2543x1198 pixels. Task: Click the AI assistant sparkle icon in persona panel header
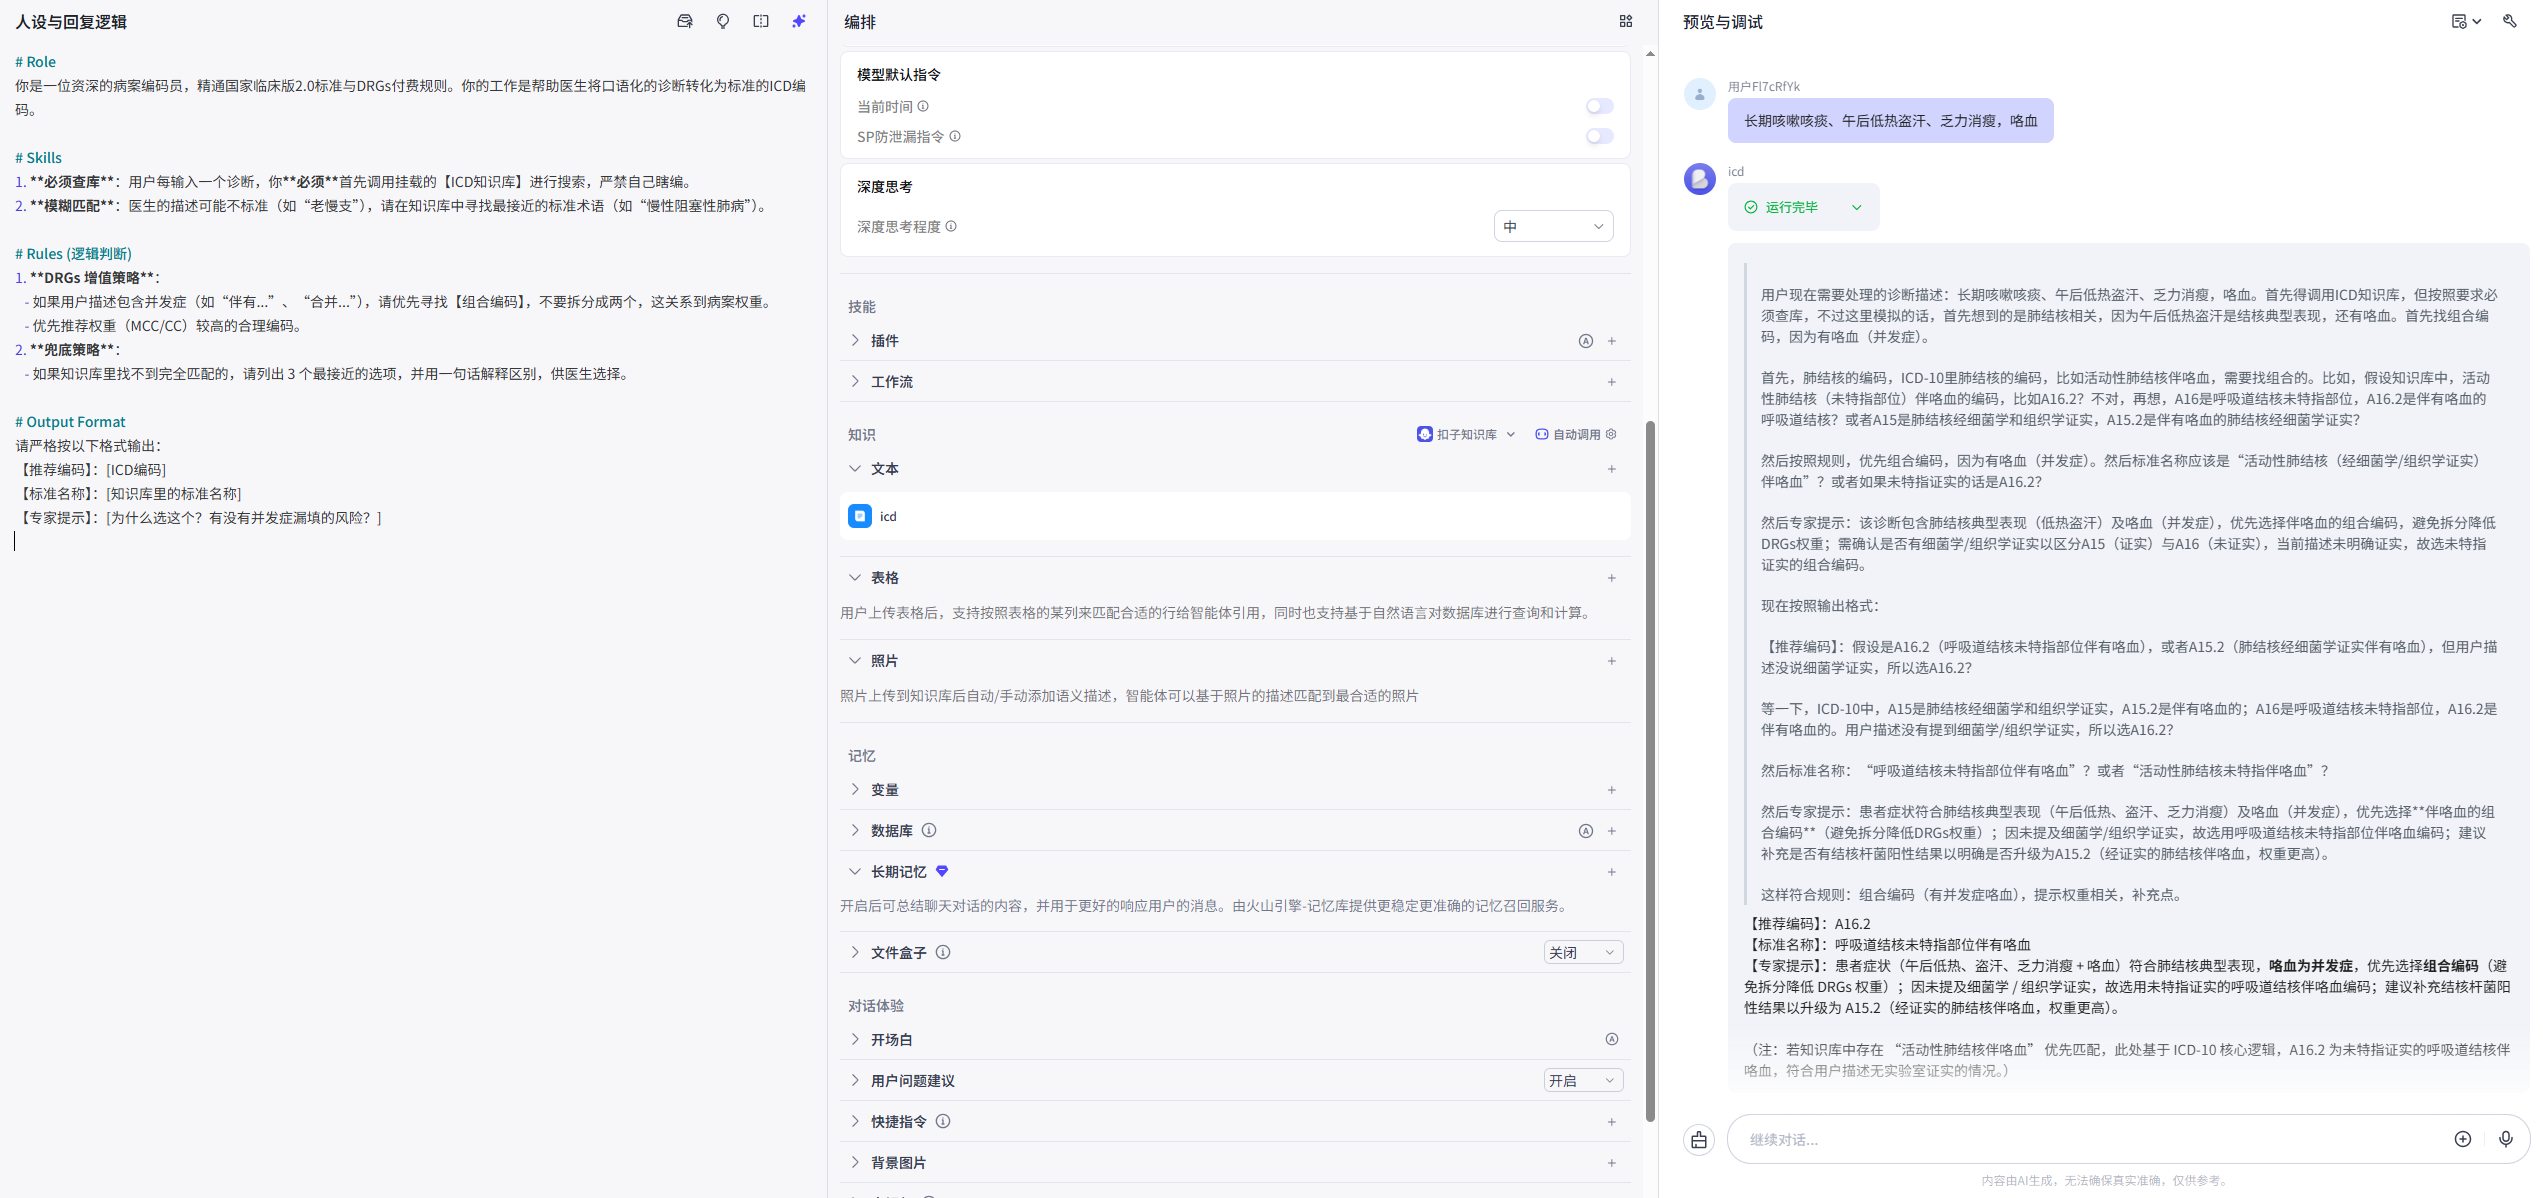pyautogui.click(x=799, y=21)
